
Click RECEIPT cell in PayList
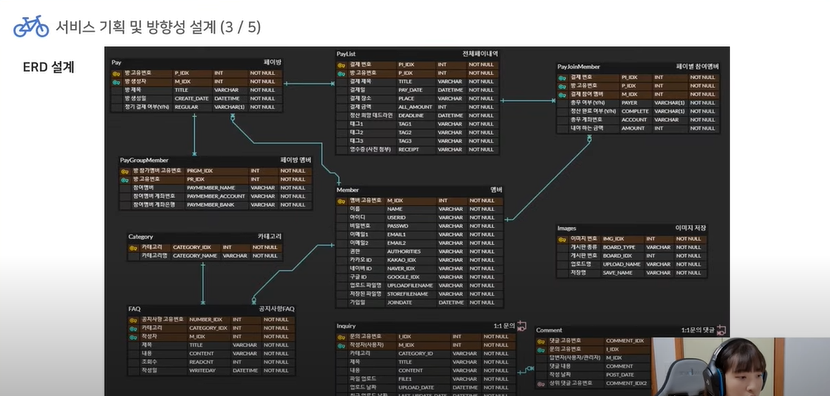pos(416,149)
